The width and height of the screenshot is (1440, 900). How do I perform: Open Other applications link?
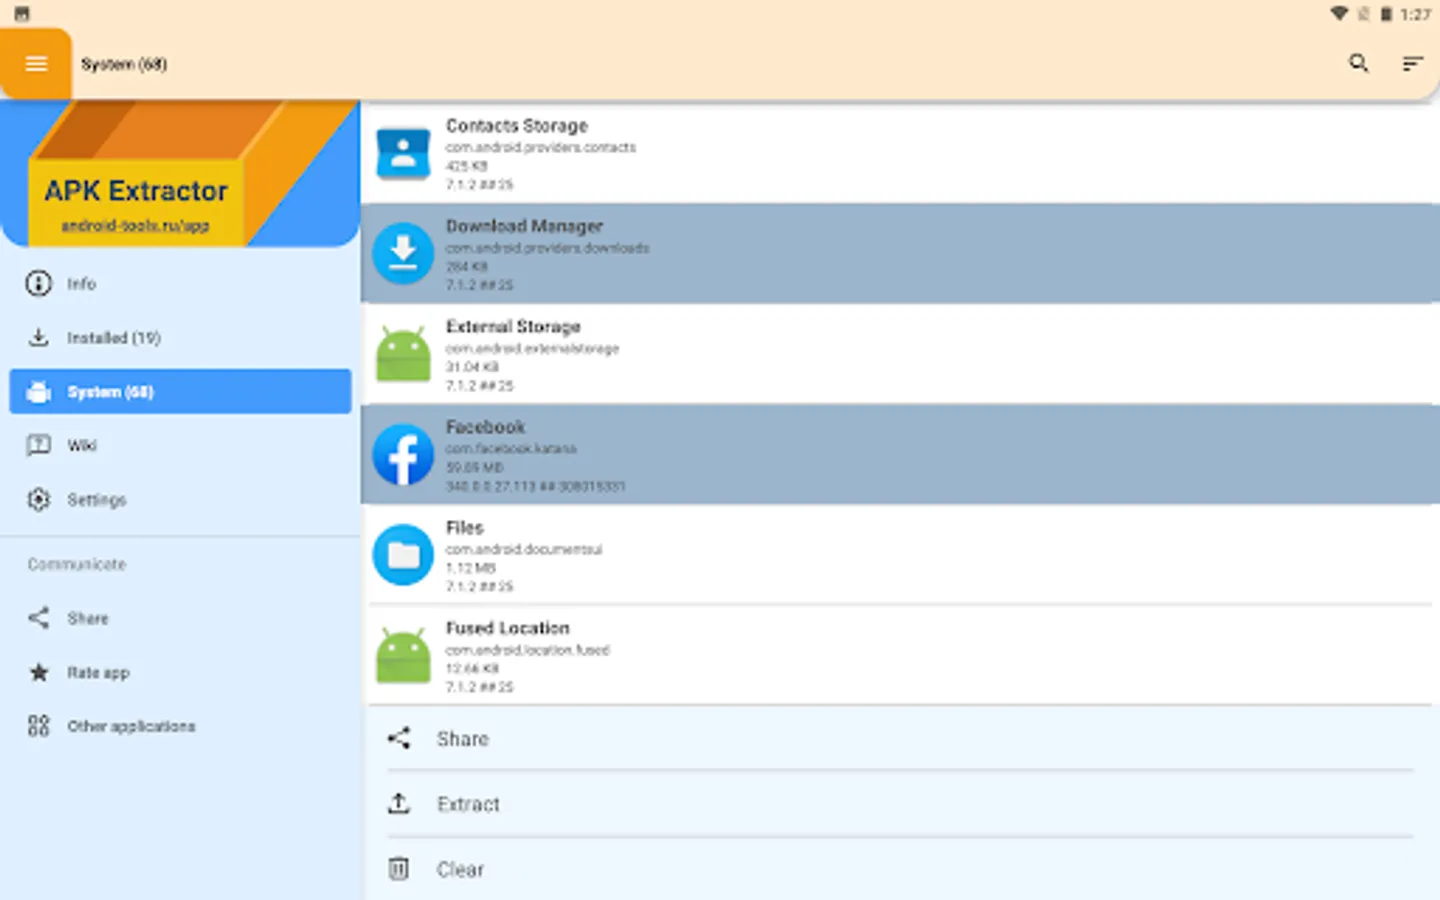click(x=180, y=726)
